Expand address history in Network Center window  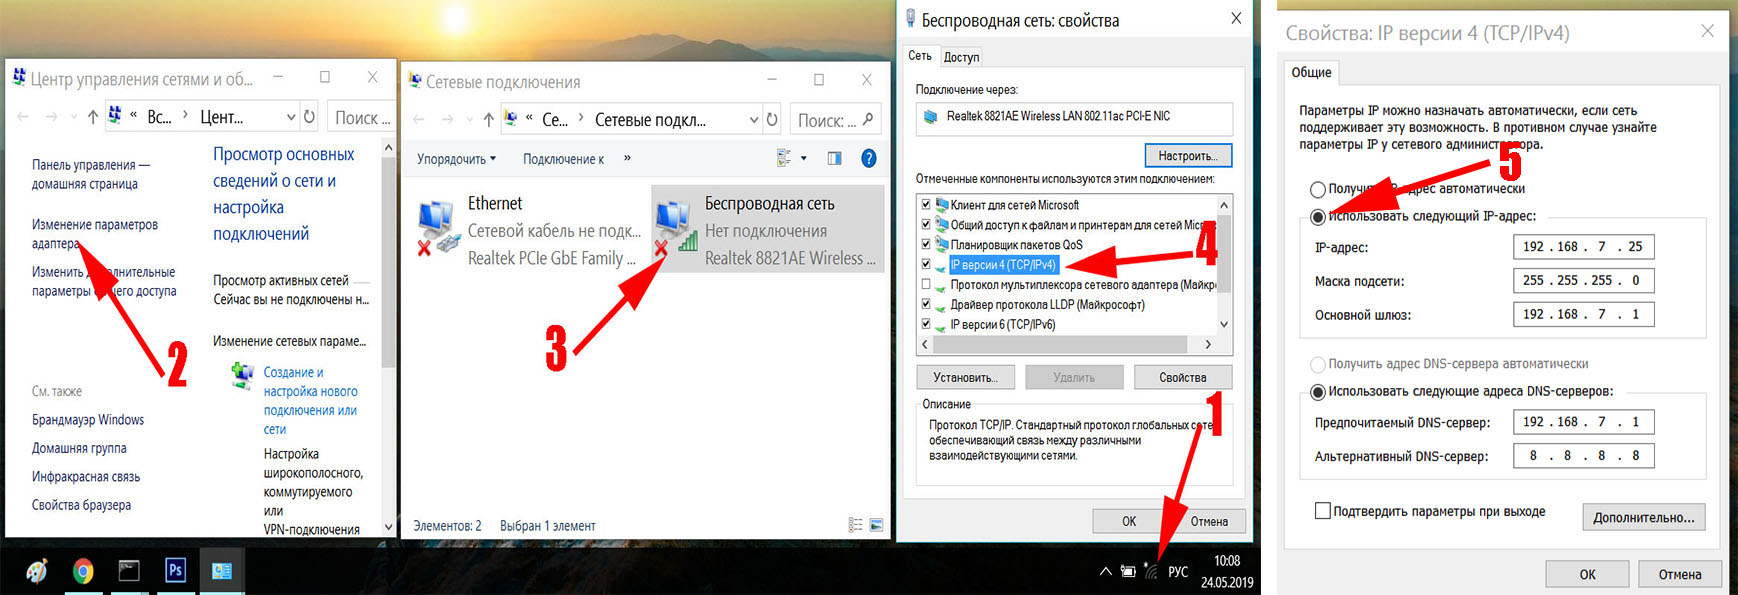point(291,117)
